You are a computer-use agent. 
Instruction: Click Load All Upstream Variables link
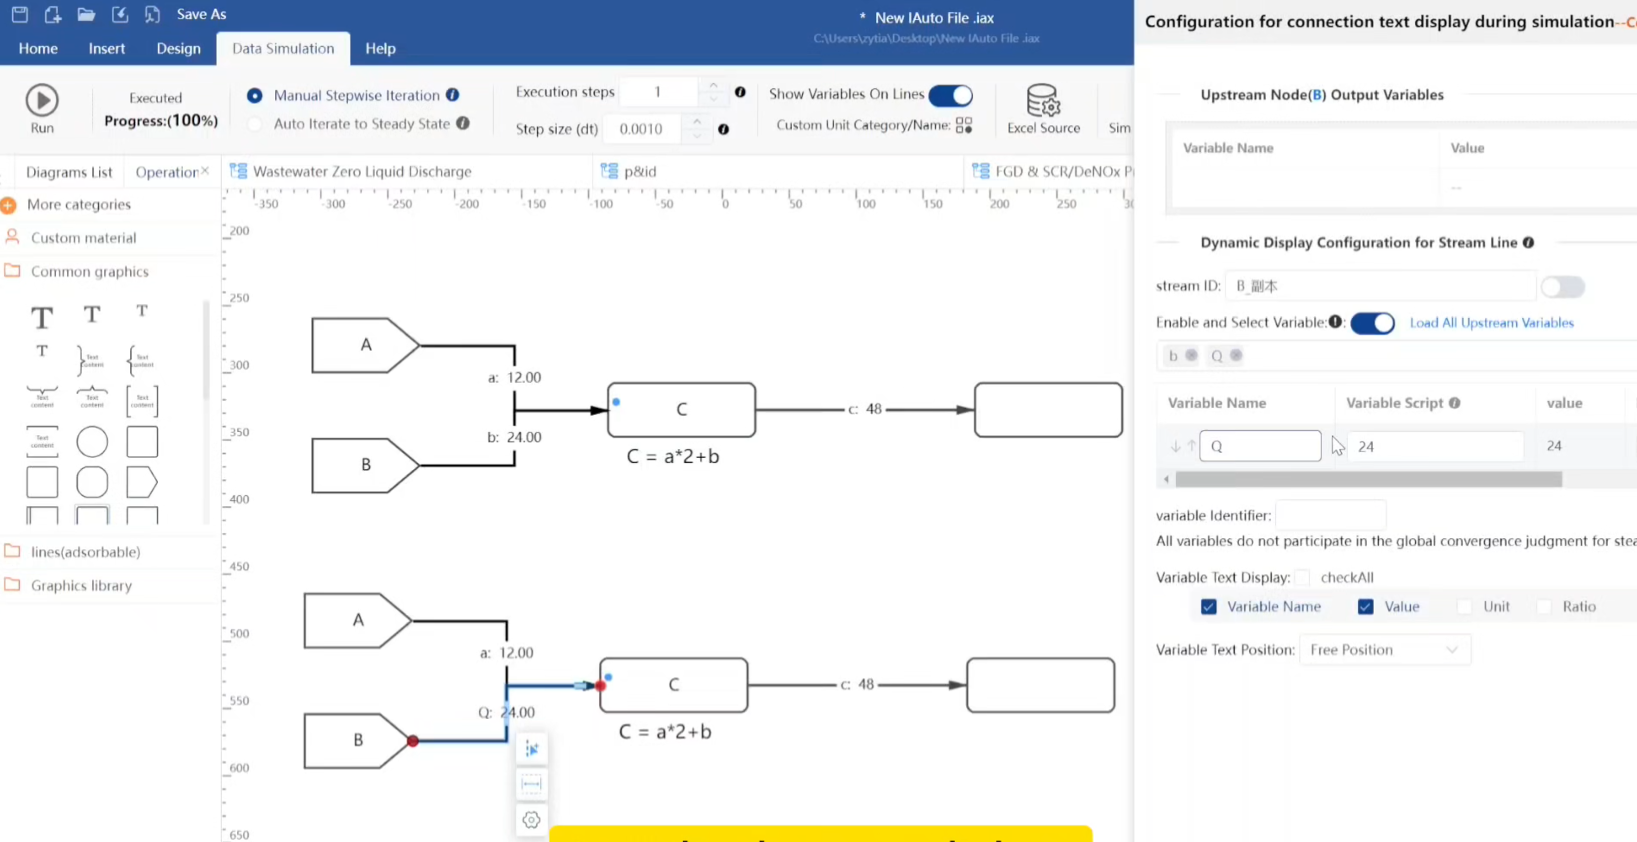pos(1491,323)
